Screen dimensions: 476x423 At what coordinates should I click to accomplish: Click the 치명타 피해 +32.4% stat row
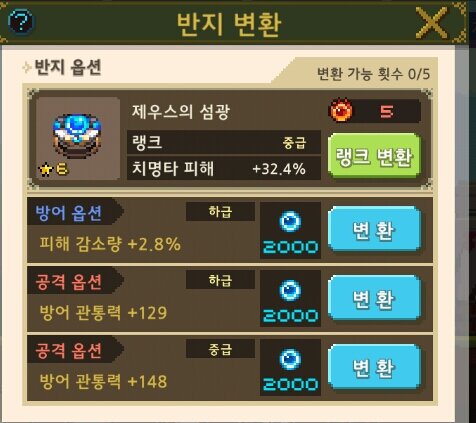224,168
